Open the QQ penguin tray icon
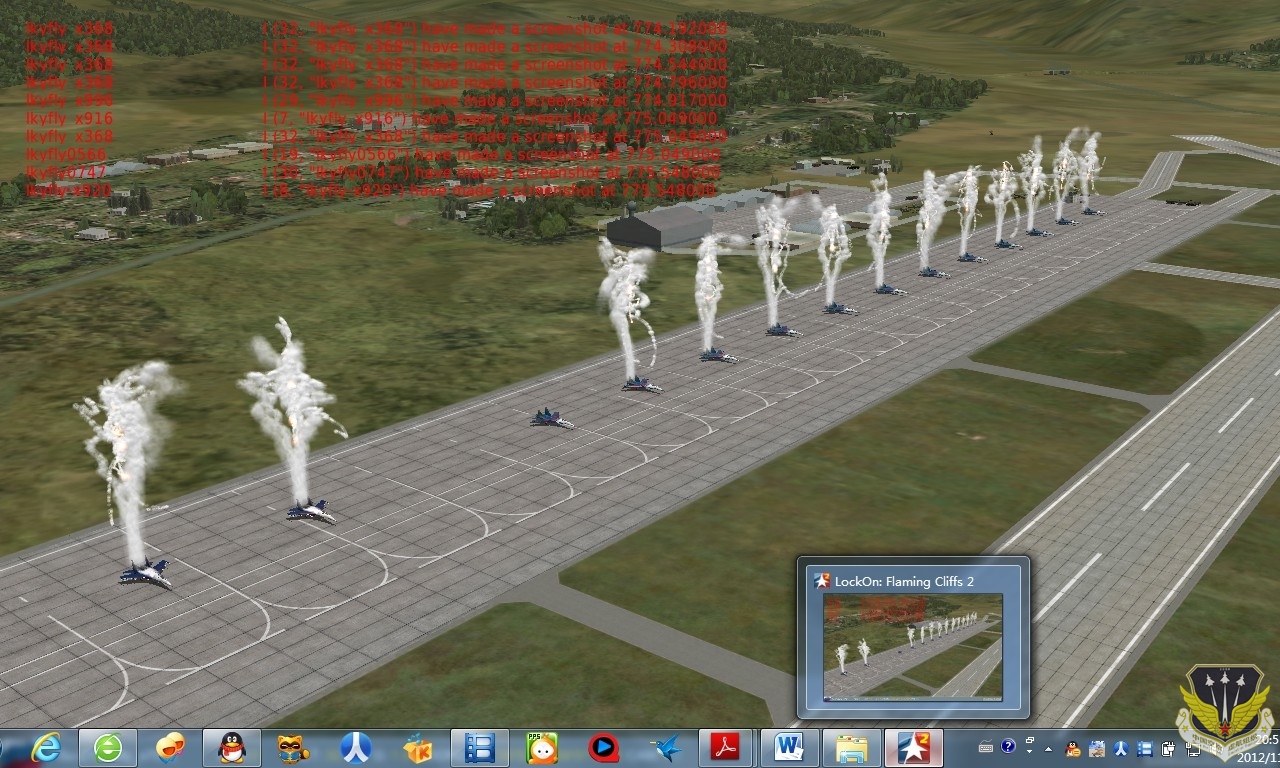 click(x=1073, y=749)
